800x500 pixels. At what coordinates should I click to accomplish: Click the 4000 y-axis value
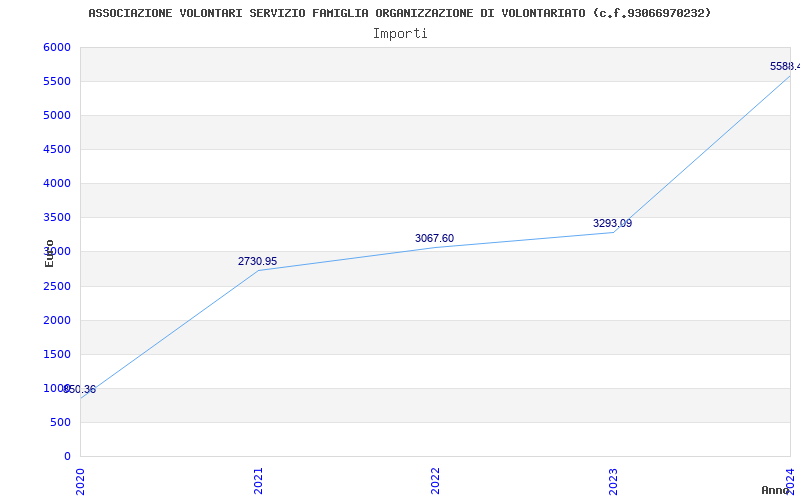coord(57,184)
